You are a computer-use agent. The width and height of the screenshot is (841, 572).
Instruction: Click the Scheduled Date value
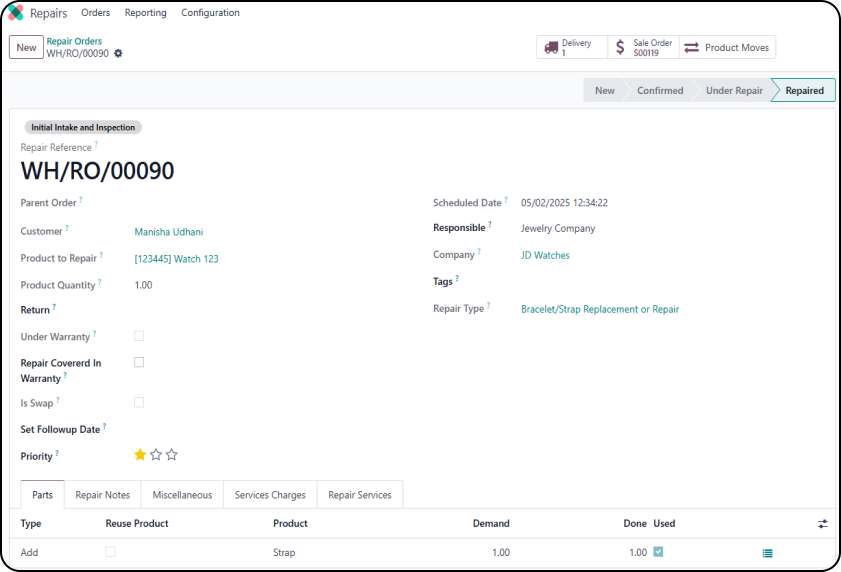click(564, 203)
